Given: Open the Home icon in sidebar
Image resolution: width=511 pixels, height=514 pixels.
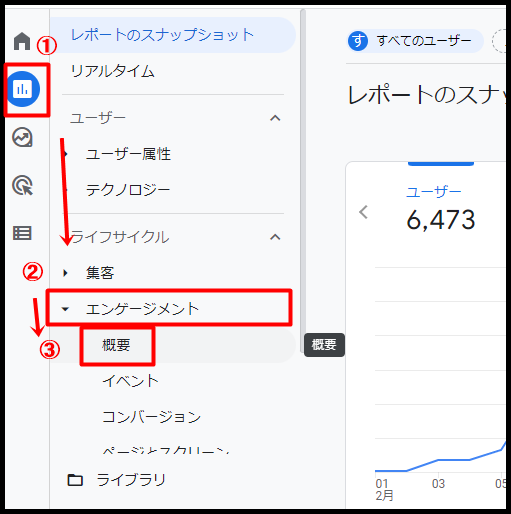Looking at the screenshot, I should click(22, 41).
